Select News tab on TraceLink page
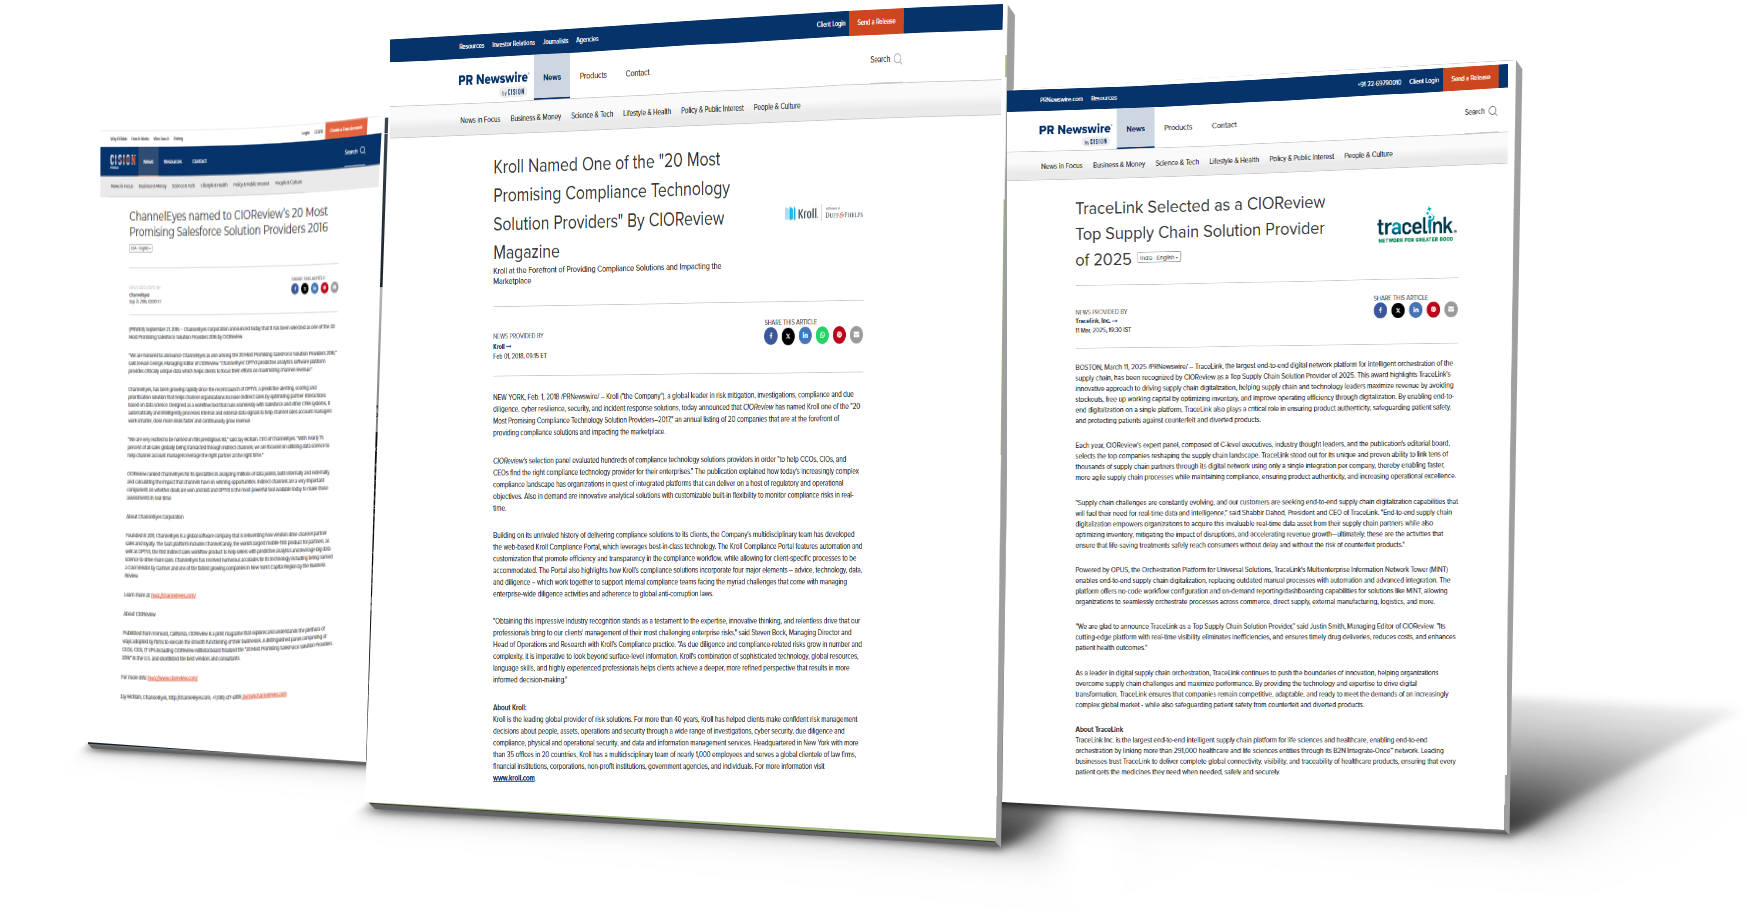The image size is (1748, 917). point(1136,128)
